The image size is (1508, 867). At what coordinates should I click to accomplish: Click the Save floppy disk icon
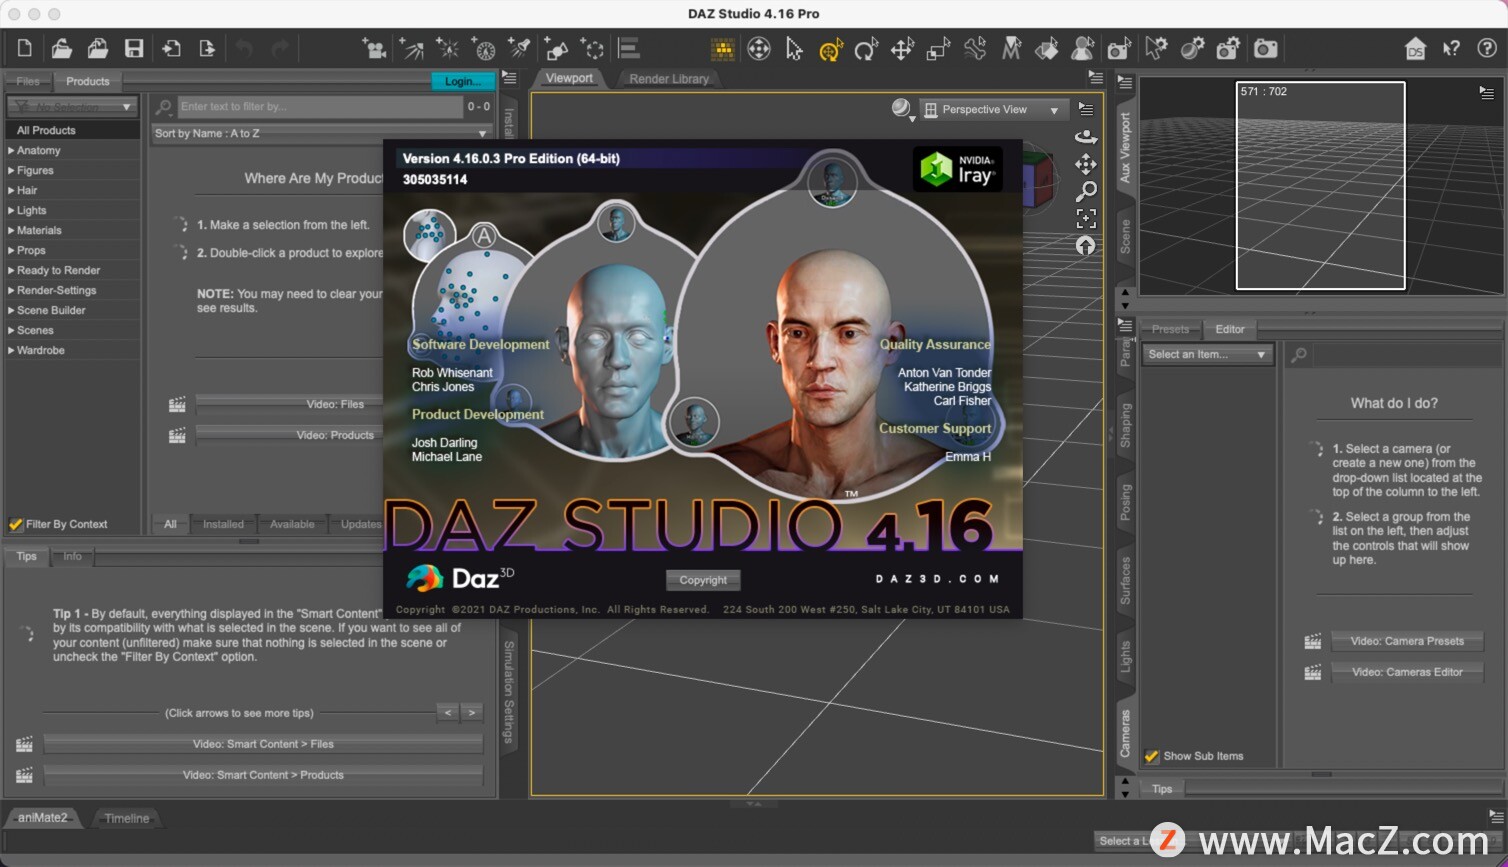134,48
